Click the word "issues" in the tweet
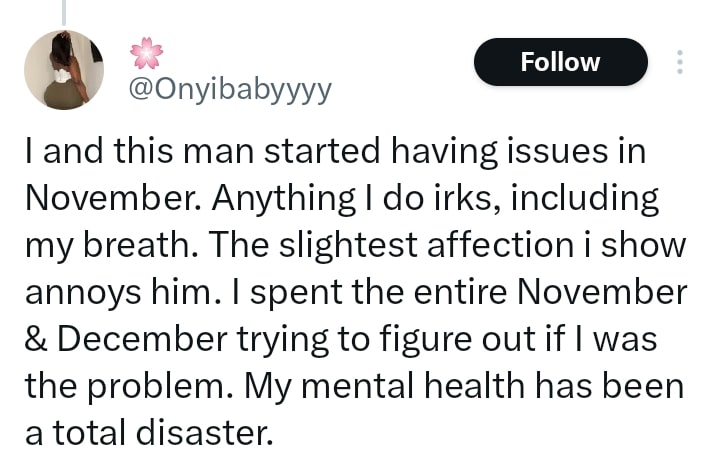Screen dimensions: 720x460 563,152
